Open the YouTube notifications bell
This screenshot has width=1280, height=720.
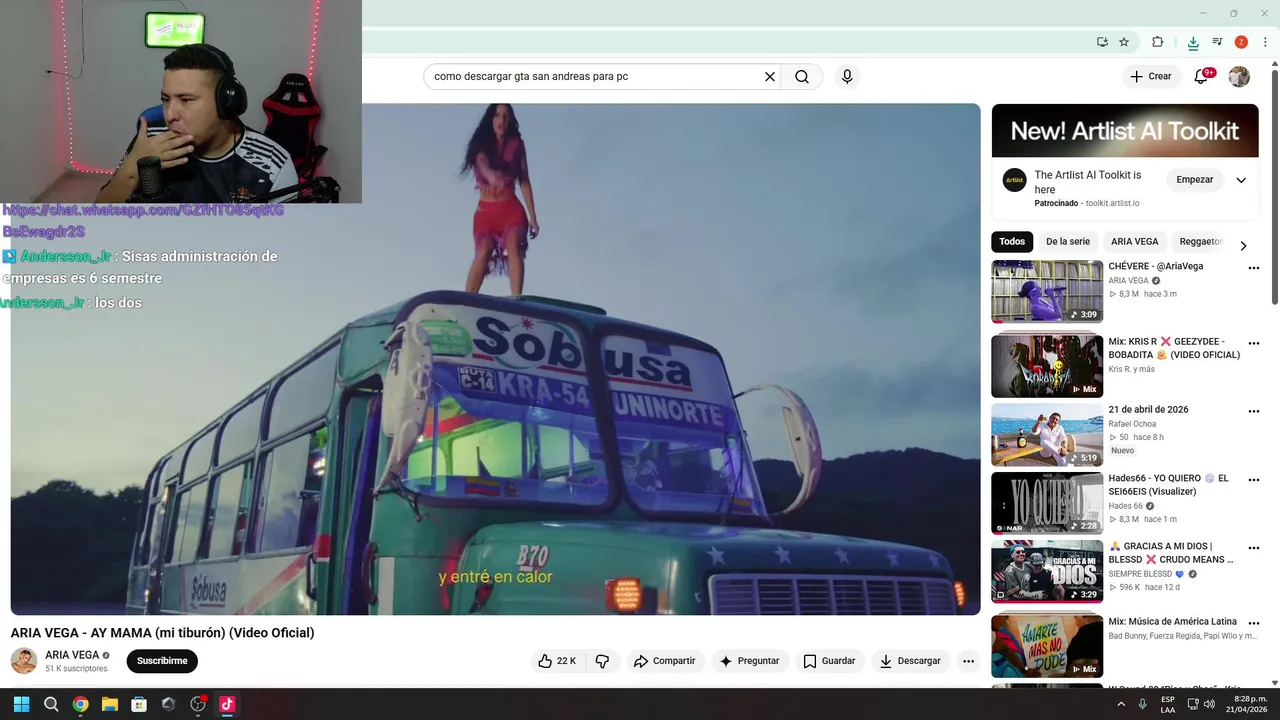click(1202, 77)
